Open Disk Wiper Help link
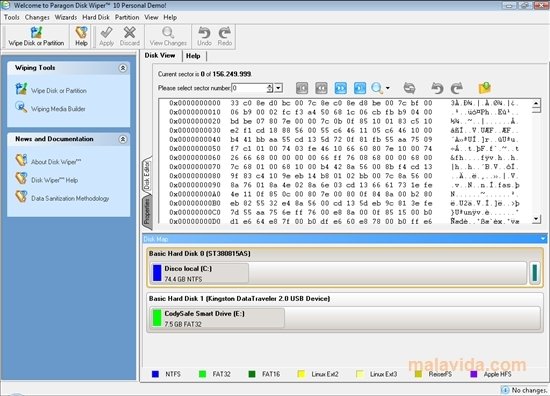 point(54,180)
